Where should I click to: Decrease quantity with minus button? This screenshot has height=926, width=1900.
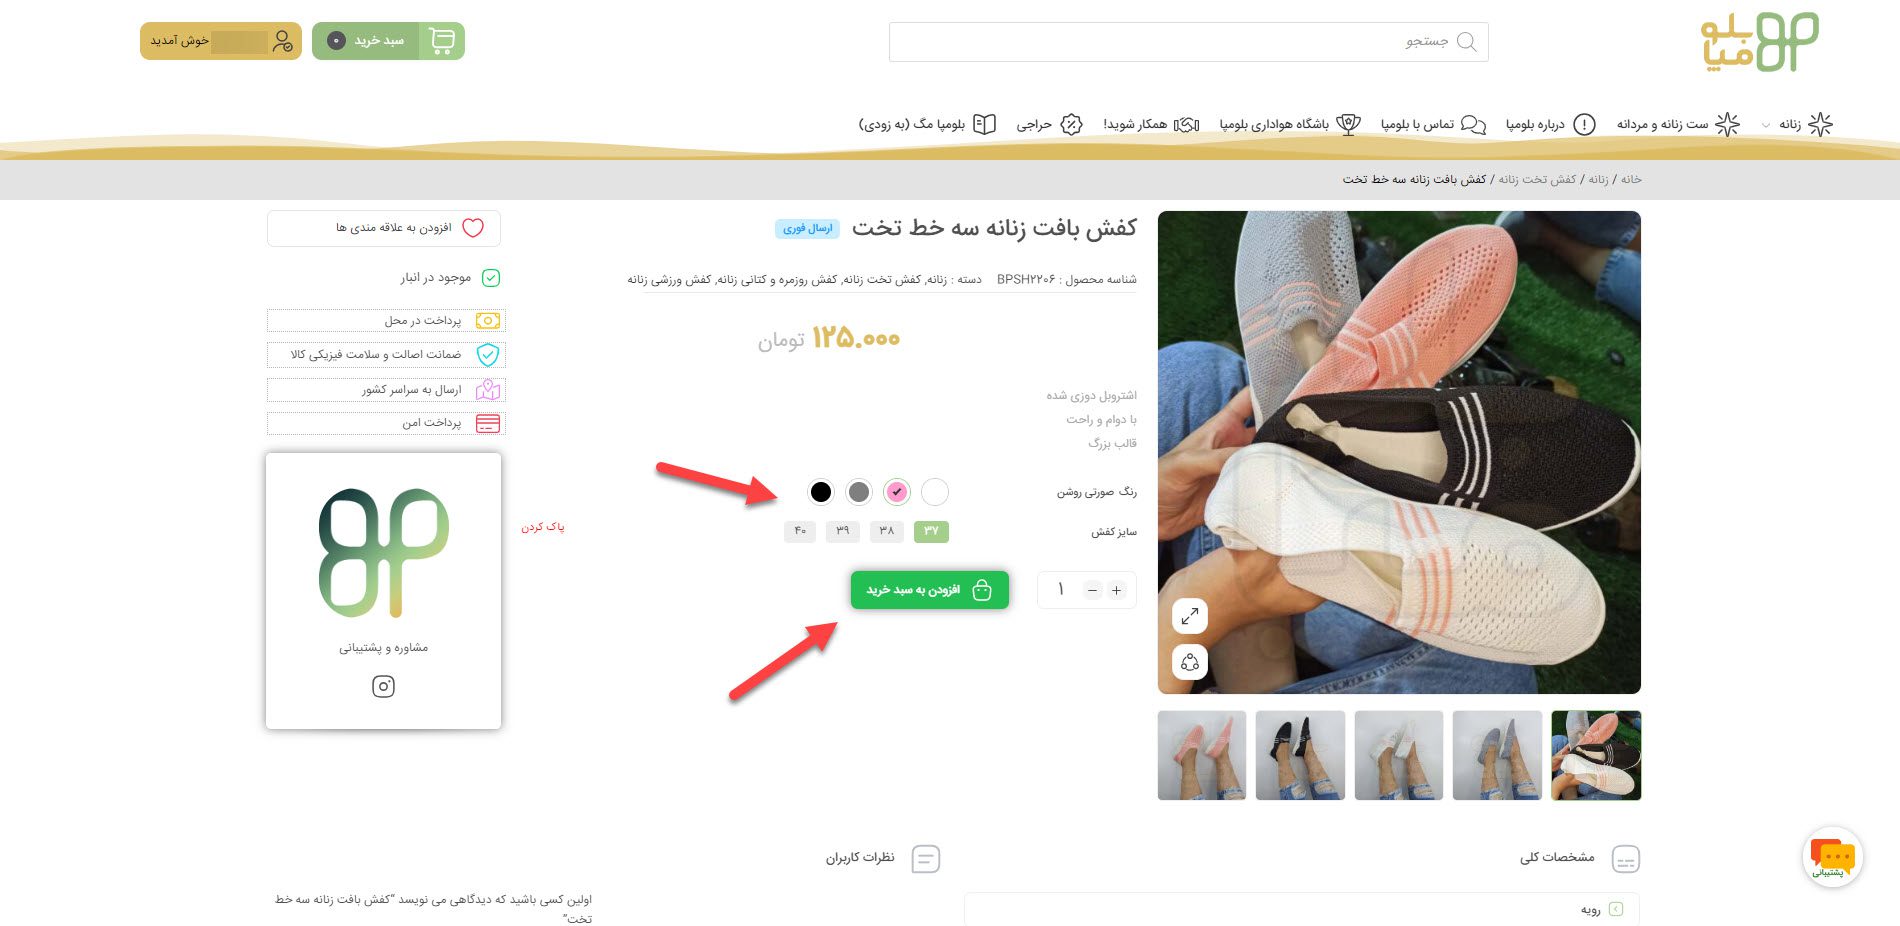pos(1092,590)
